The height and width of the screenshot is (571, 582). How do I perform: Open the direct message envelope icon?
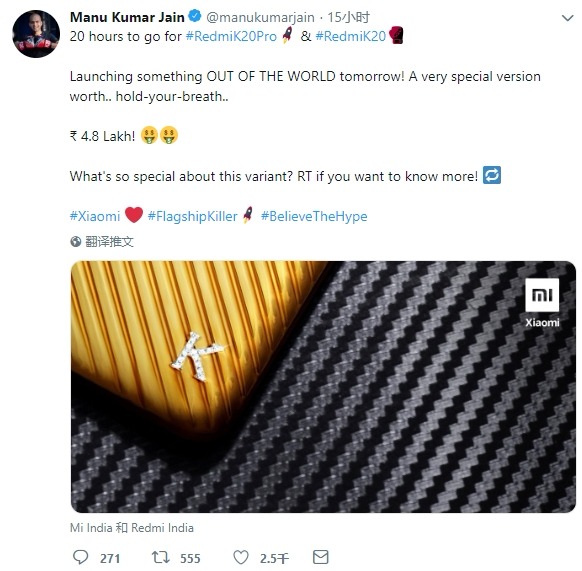[321, 557]
